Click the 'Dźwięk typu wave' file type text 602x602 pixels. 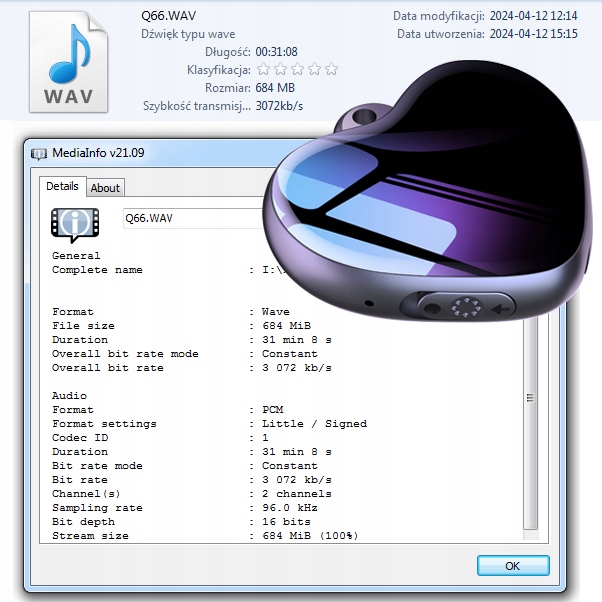click(x=188, y=34)
